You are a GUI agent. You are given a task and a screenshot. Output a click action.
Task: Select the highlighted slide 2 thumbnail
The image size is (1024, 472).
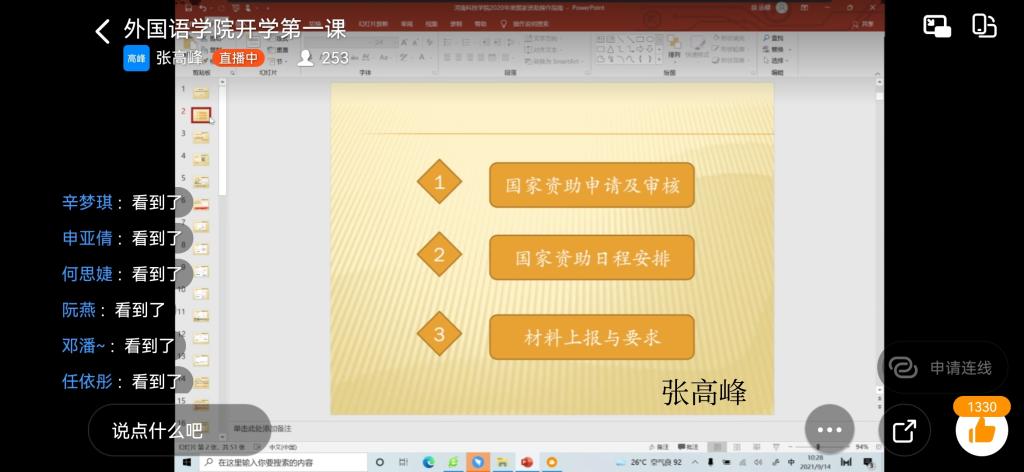201,115
